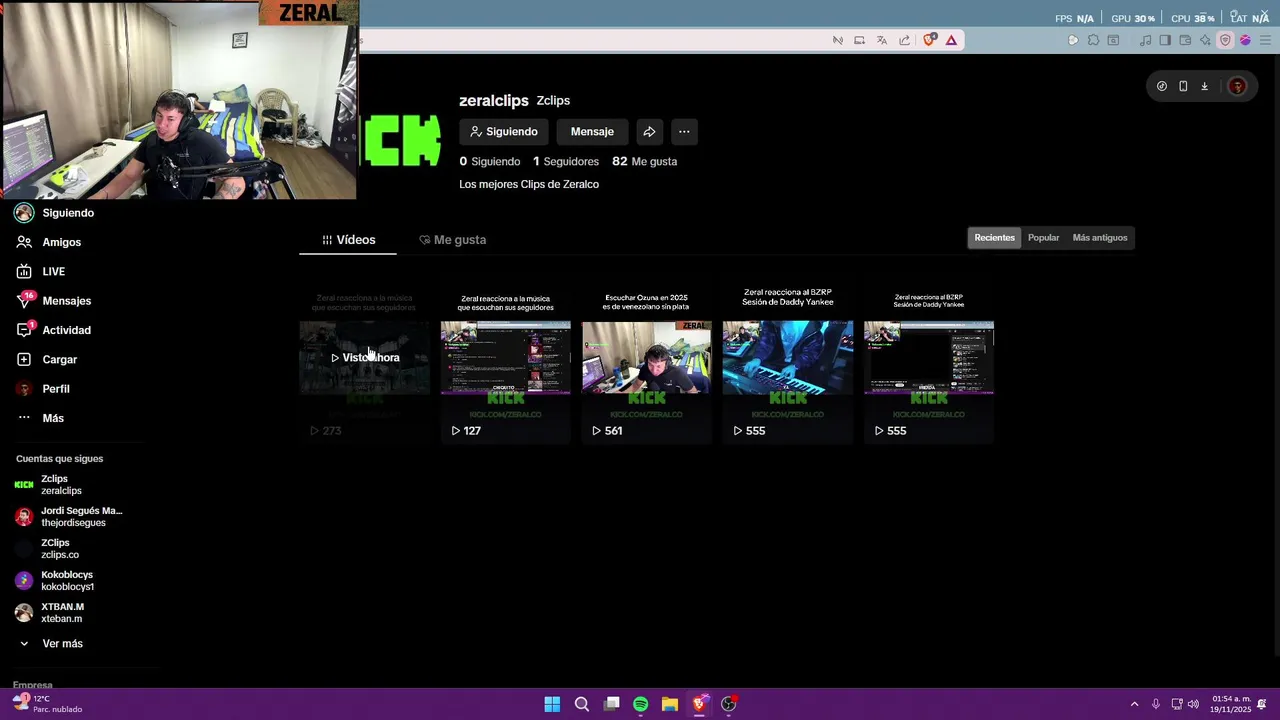Switch to the Vídeos tab
Image resolution: width=1280 pixels, height=720 pixels.
click(x=348, y=240)
